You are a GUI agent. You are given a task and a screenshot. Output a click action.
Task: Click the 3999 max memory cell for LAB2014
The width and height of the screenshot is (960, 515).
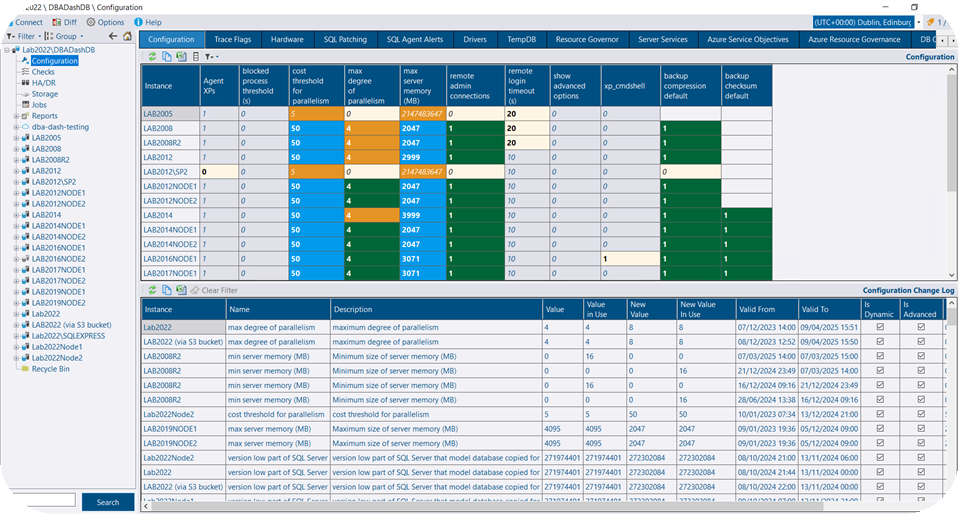coord(422,216)
